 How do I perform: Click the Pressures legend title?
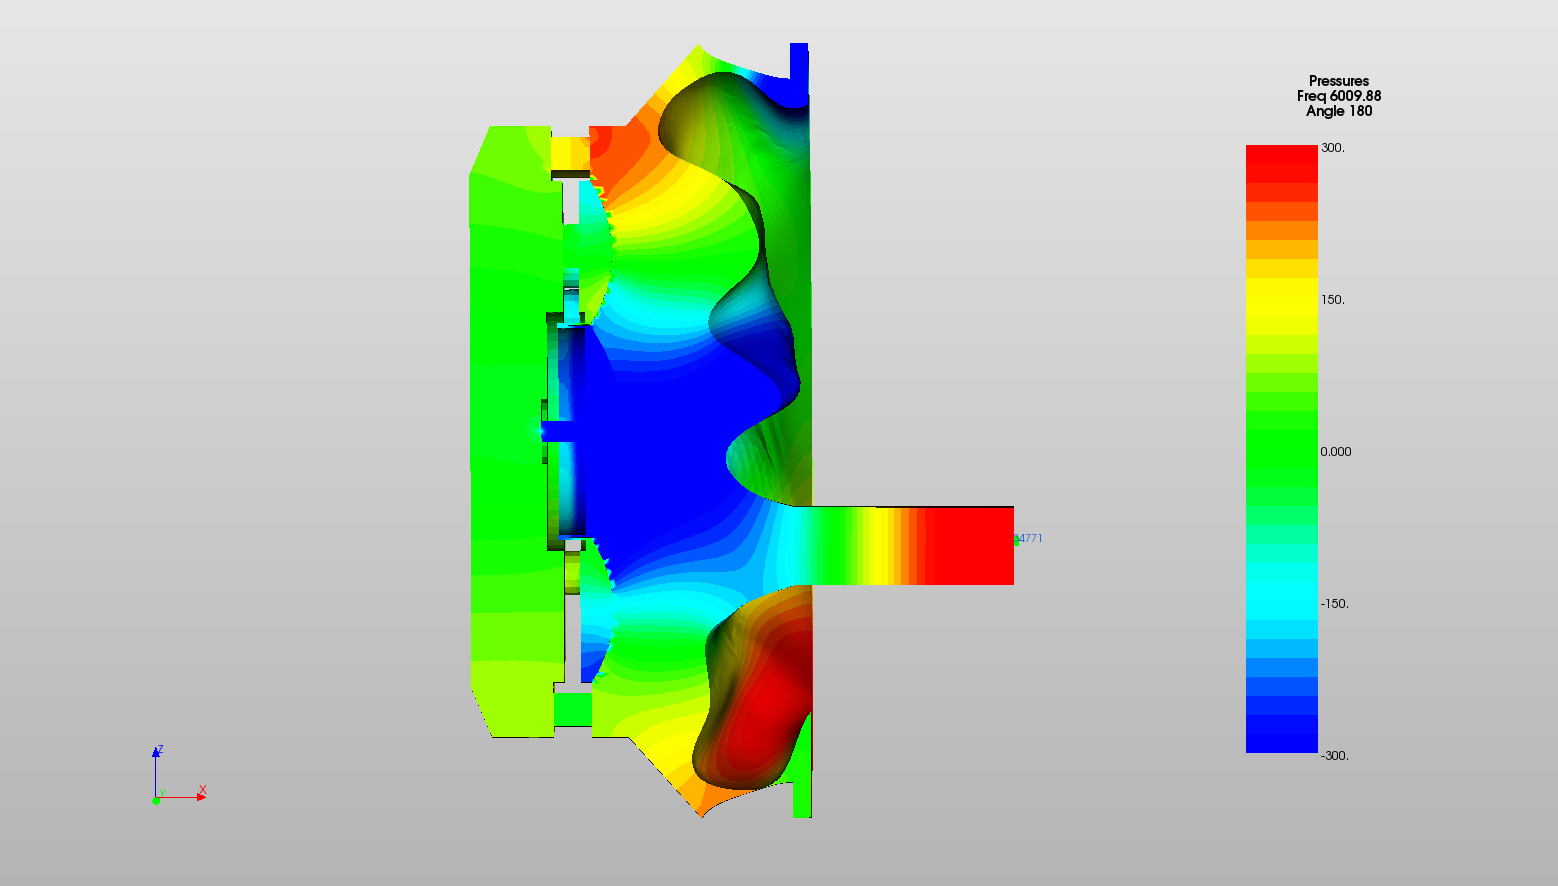click(1338, 81)
